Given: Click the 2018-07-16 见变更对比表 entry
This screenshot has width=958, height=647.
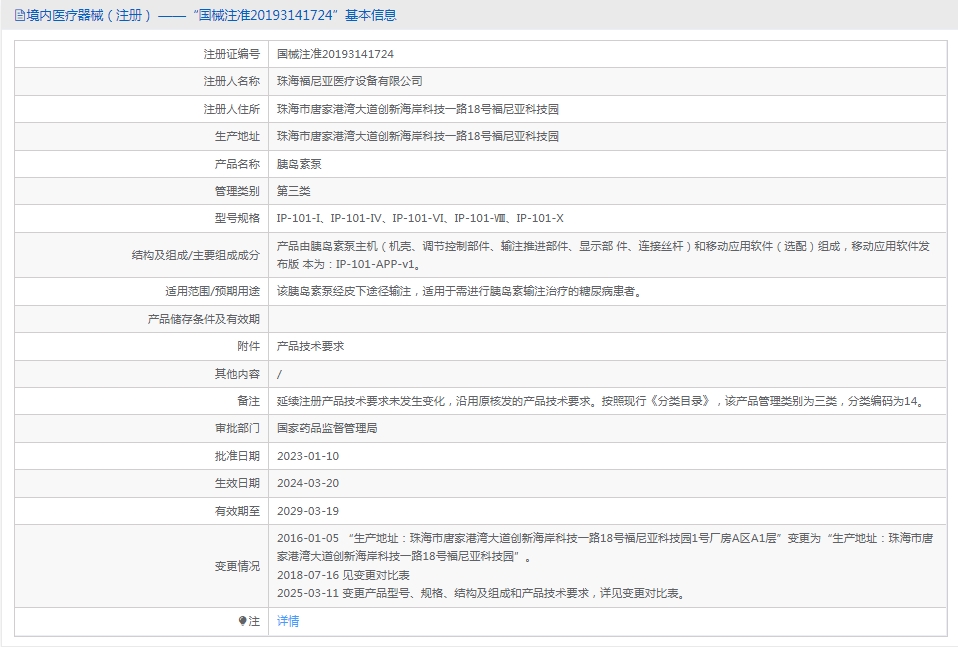Looking at the screenshot, I should (x=343, y=576).
